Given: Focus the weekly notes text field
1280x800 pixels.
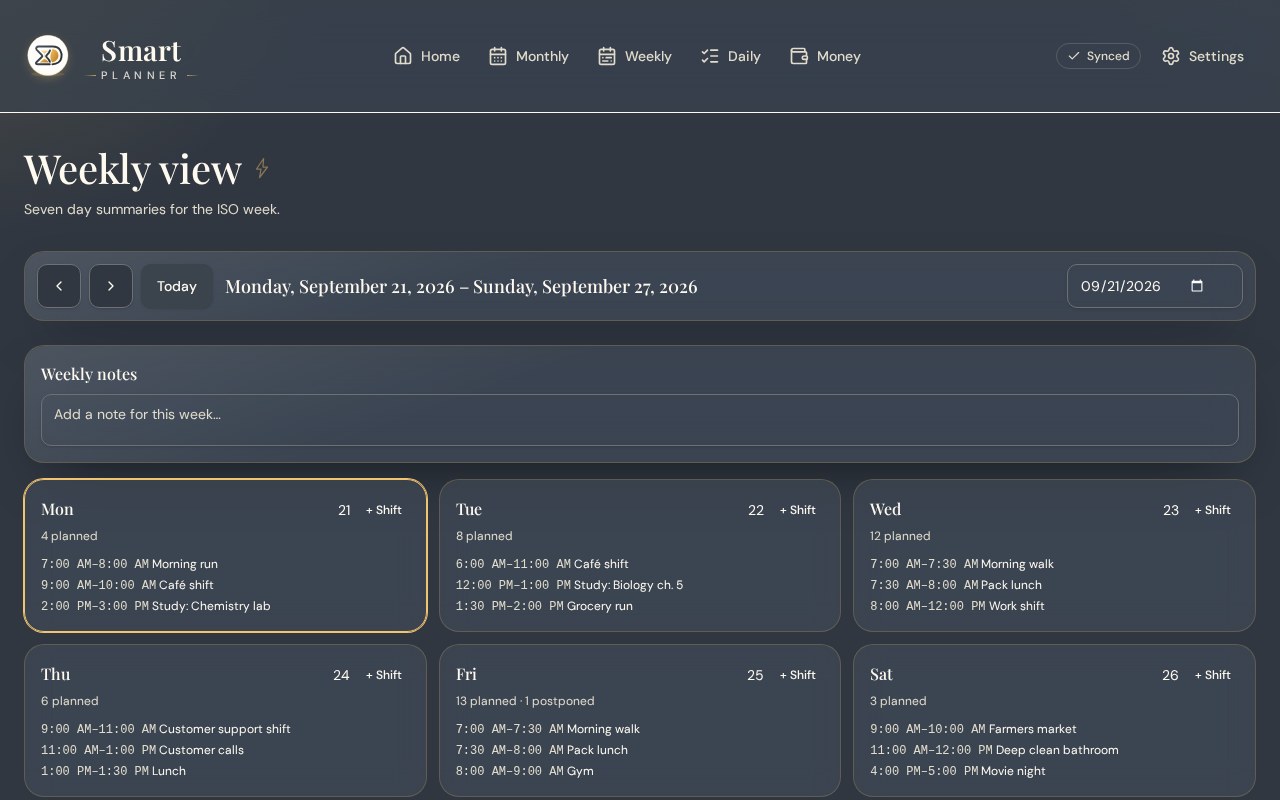Looking at the screenshot, I should click(639, 420).
